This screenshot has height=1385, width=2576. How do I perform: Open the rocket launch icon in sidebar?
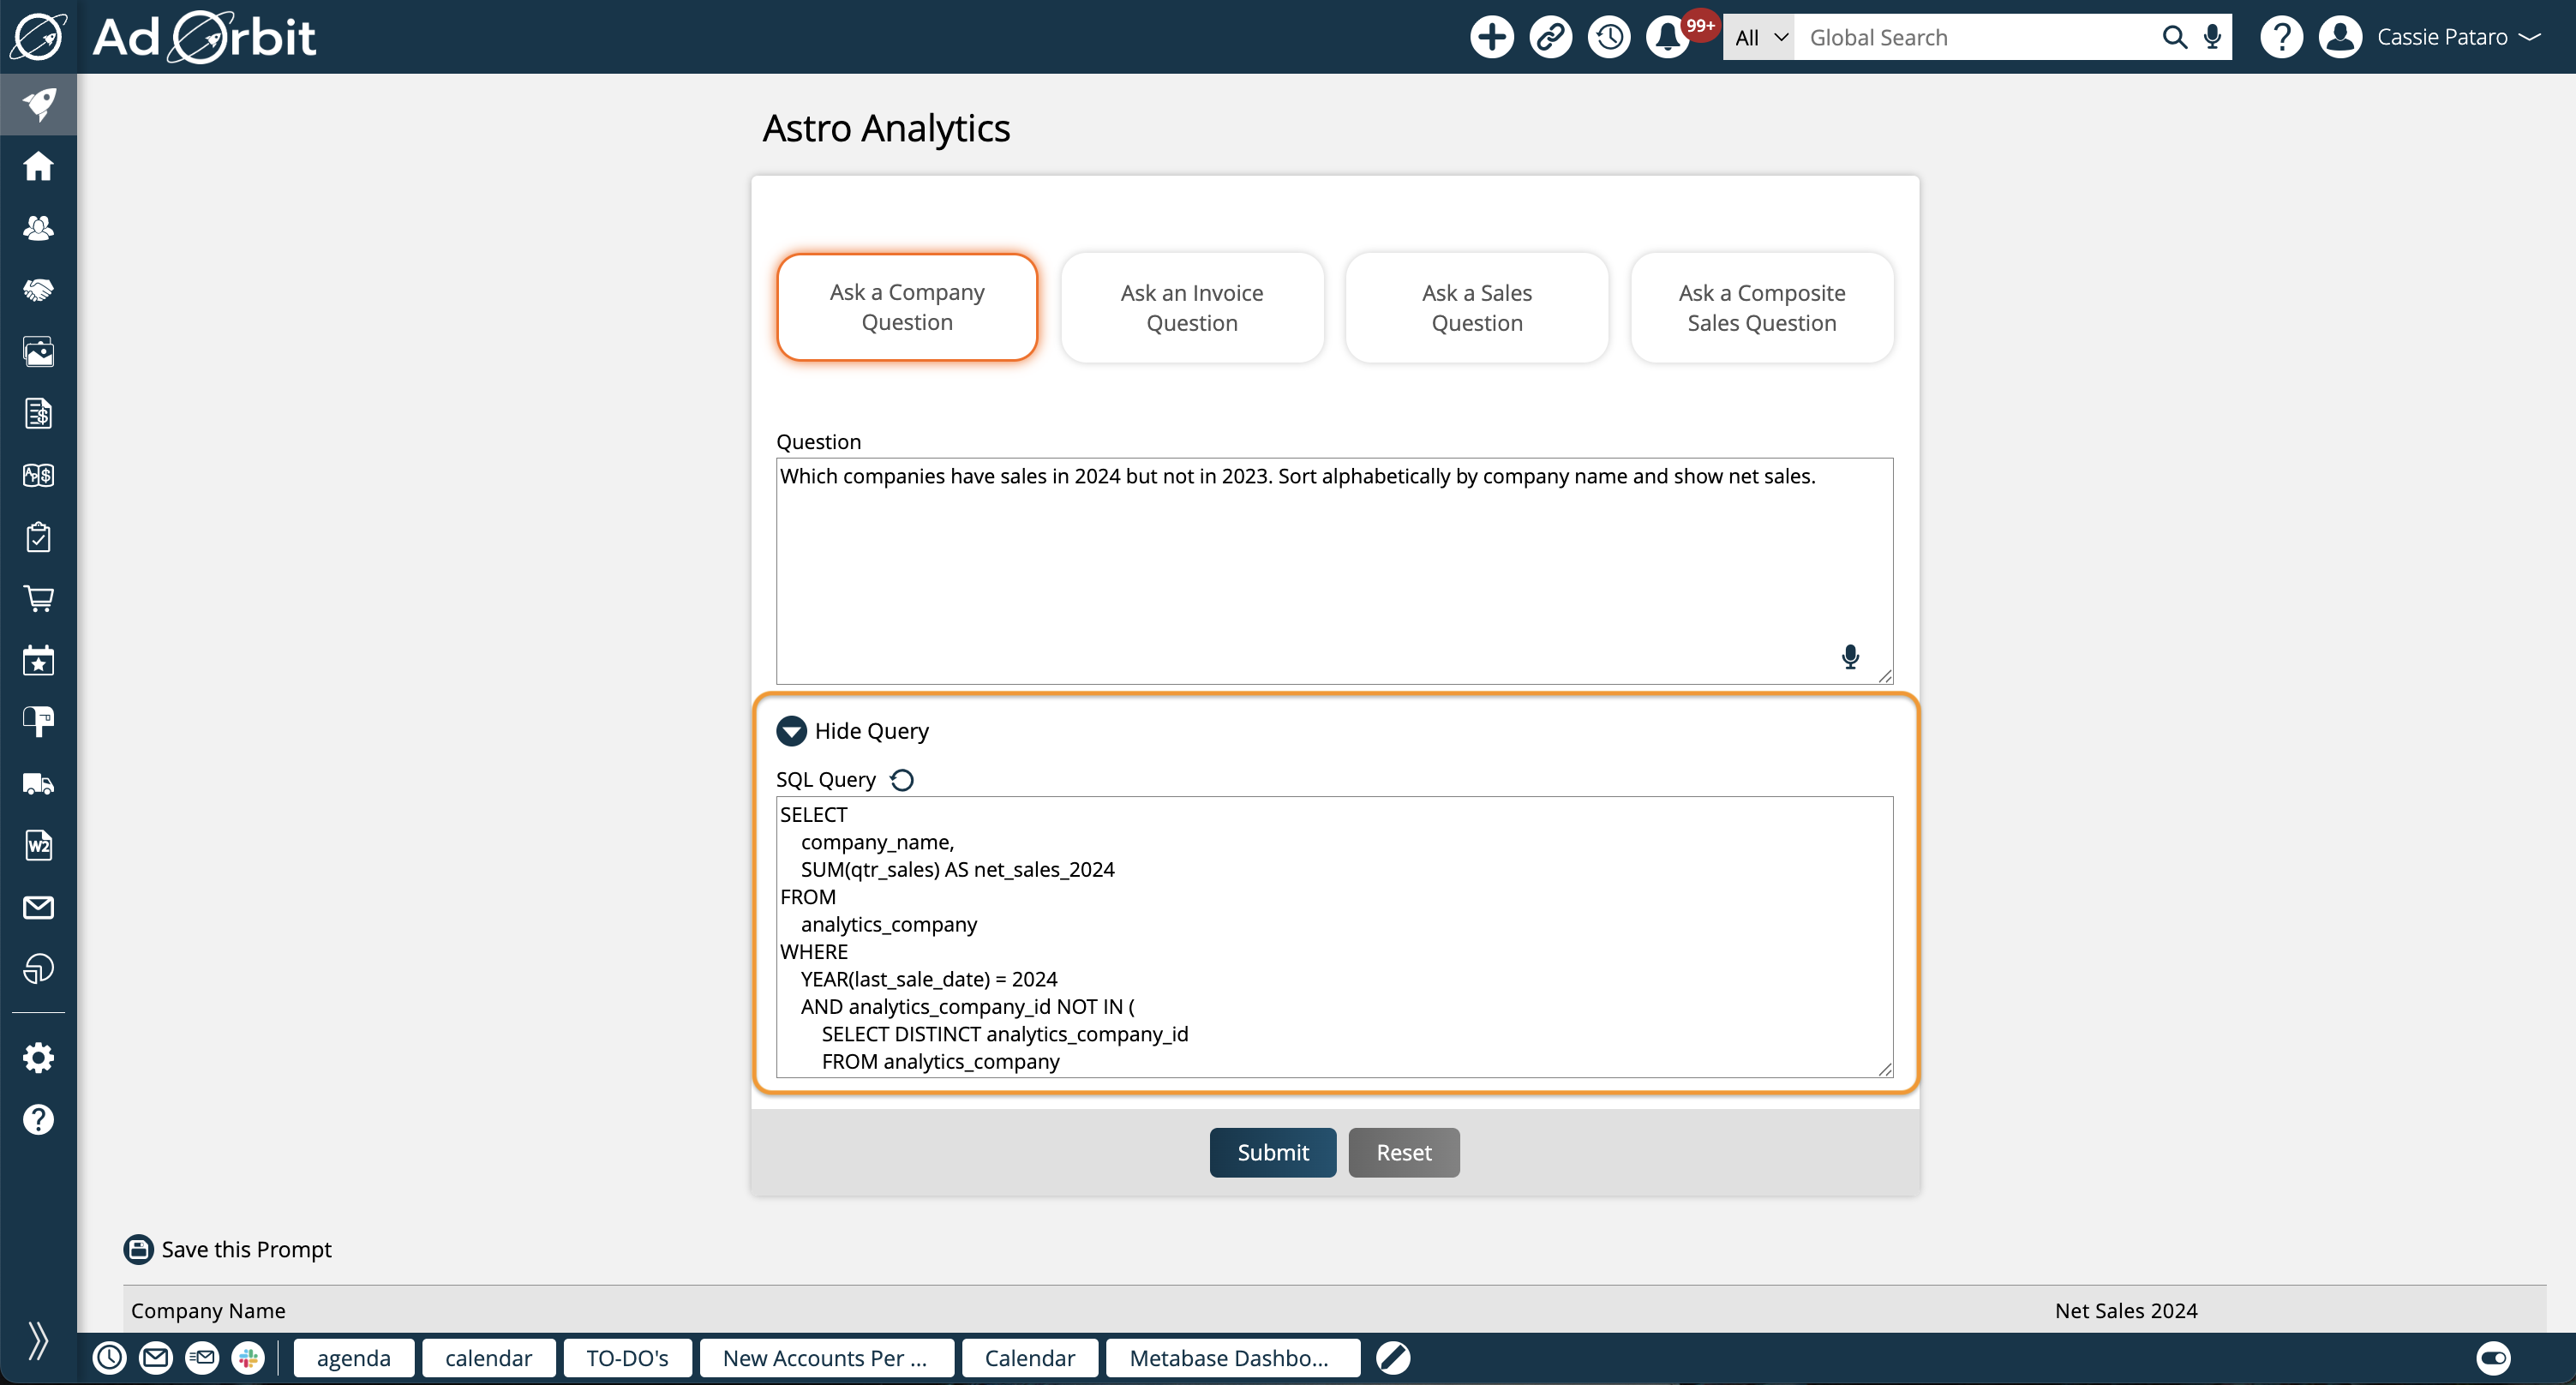(38, 104)
